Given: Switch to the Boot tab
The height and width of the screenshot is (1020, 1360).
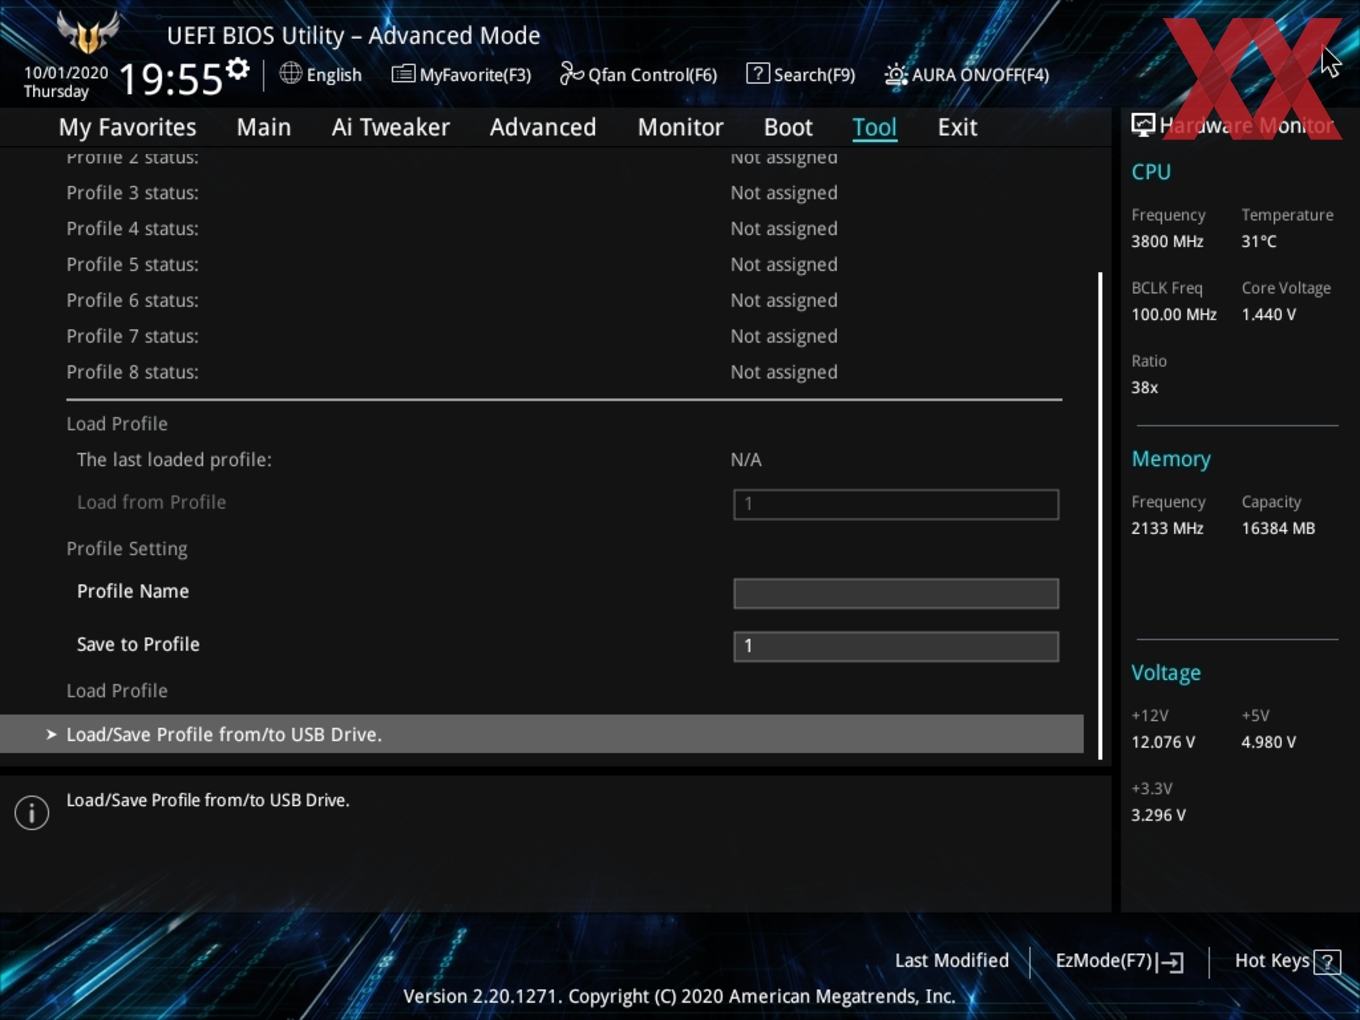Looking at the screenshot, I should (x=788, y=127).
